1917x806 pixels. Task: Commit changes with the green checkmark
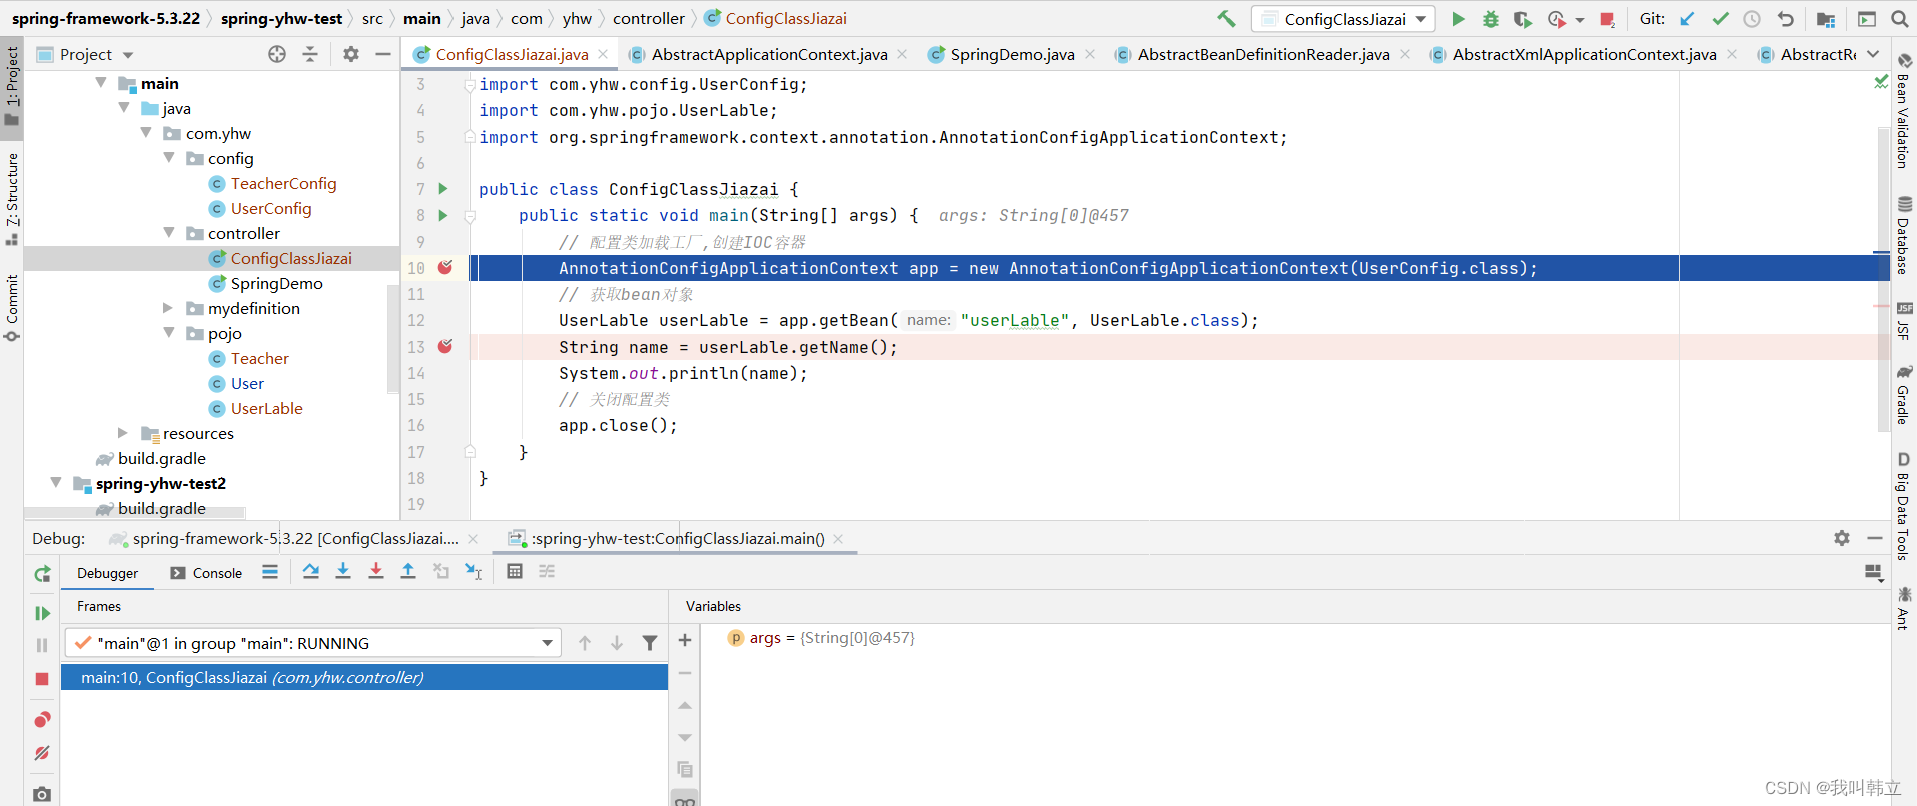click(1720, 19)
